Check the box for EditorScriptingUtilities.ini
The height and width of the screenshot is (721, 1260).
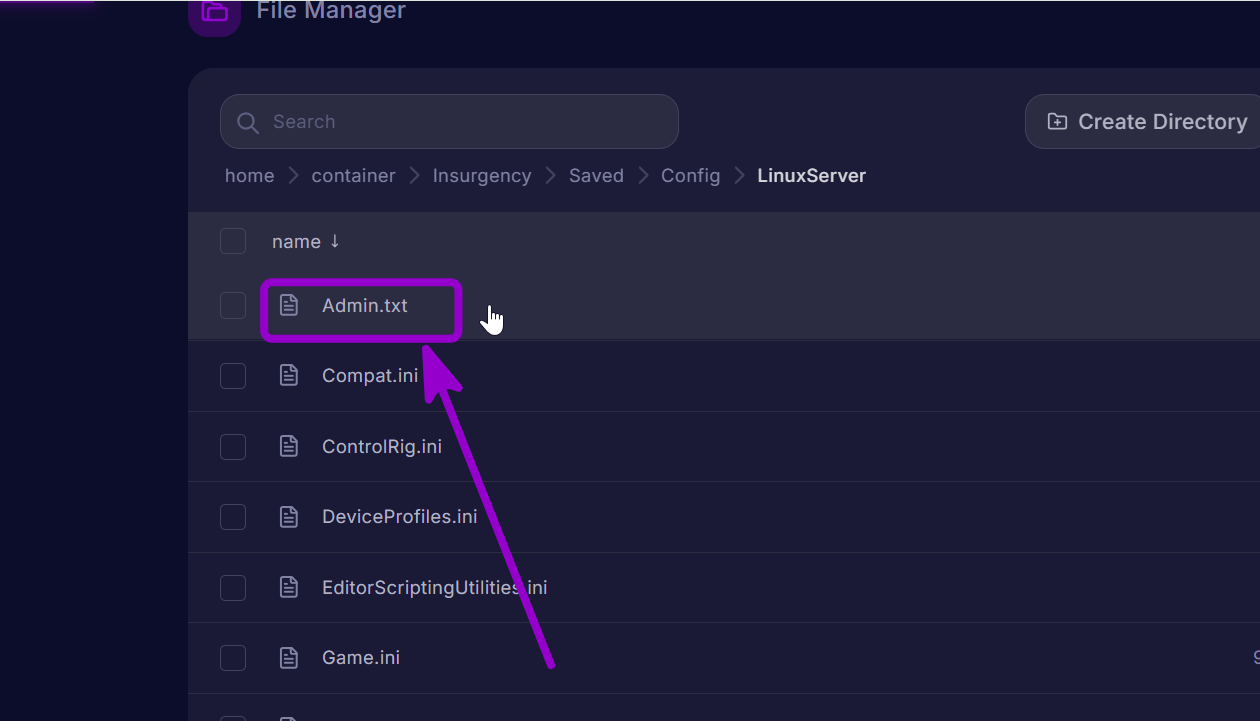233,587
